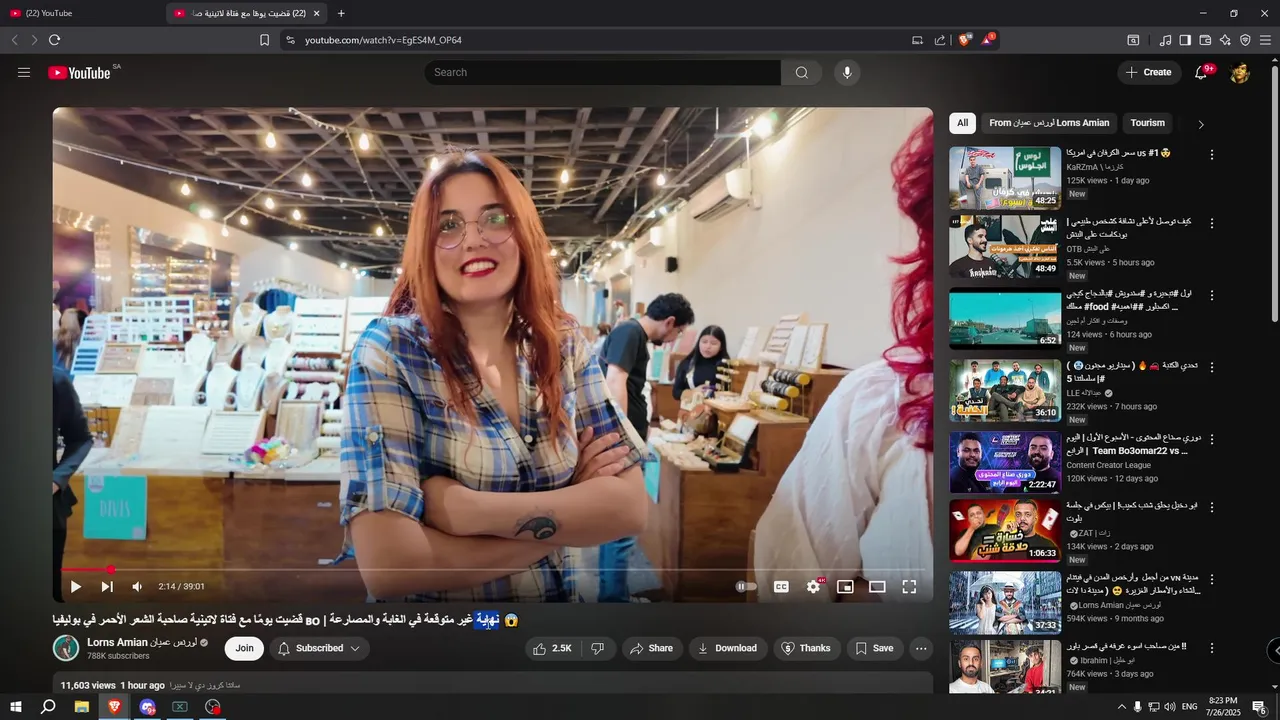Open Brave playlist music icon
The width and height of the screenshot is (1280, 720).
pyautogui.click(x=1165, y=40)
